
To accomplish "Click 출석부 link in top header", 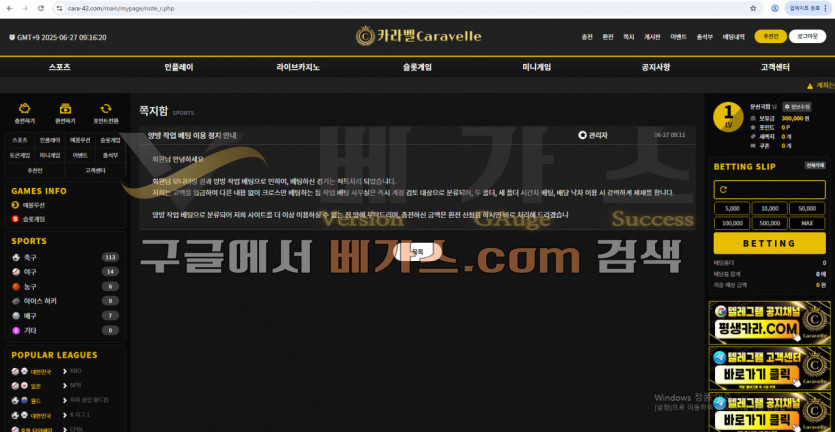I will 705,37.
